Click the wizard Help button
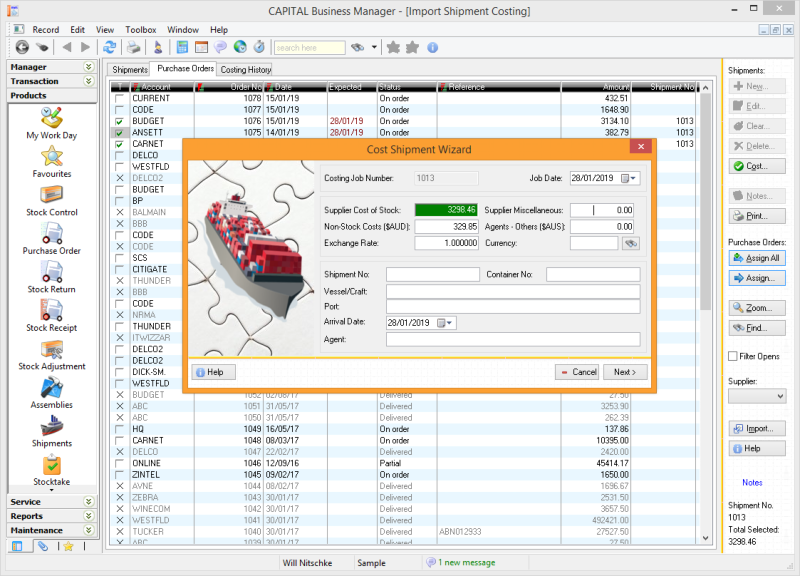 [x=214, y=372]
